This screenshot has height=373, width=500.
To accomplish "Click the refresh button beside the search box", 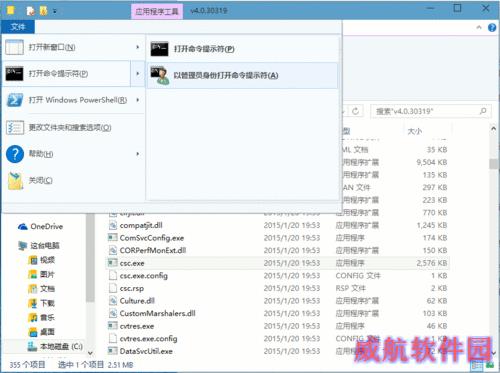I will (x=355, y=111).
